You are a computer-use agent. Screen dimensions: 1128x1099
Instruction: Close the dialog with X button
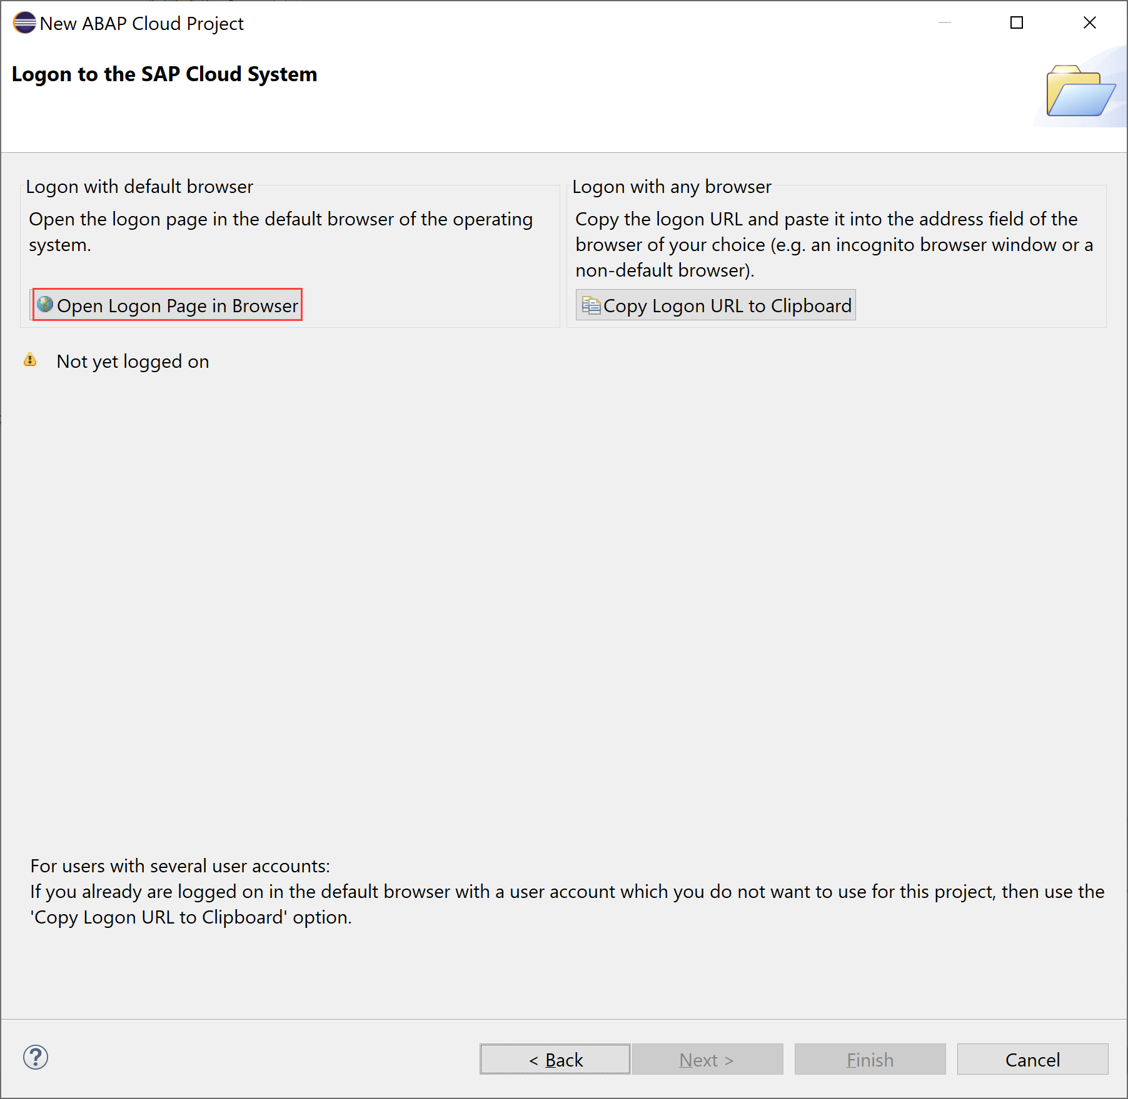[1090, 23]
